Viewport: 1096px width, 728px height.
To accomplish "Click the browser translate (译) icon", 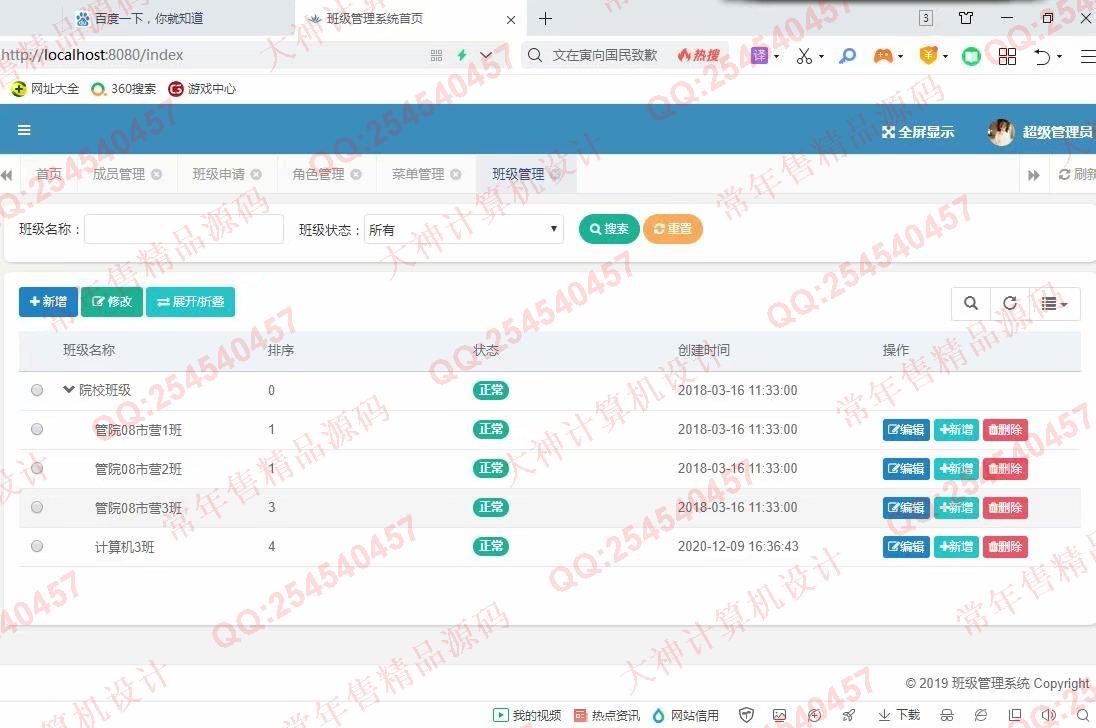I will pos(759,55).
